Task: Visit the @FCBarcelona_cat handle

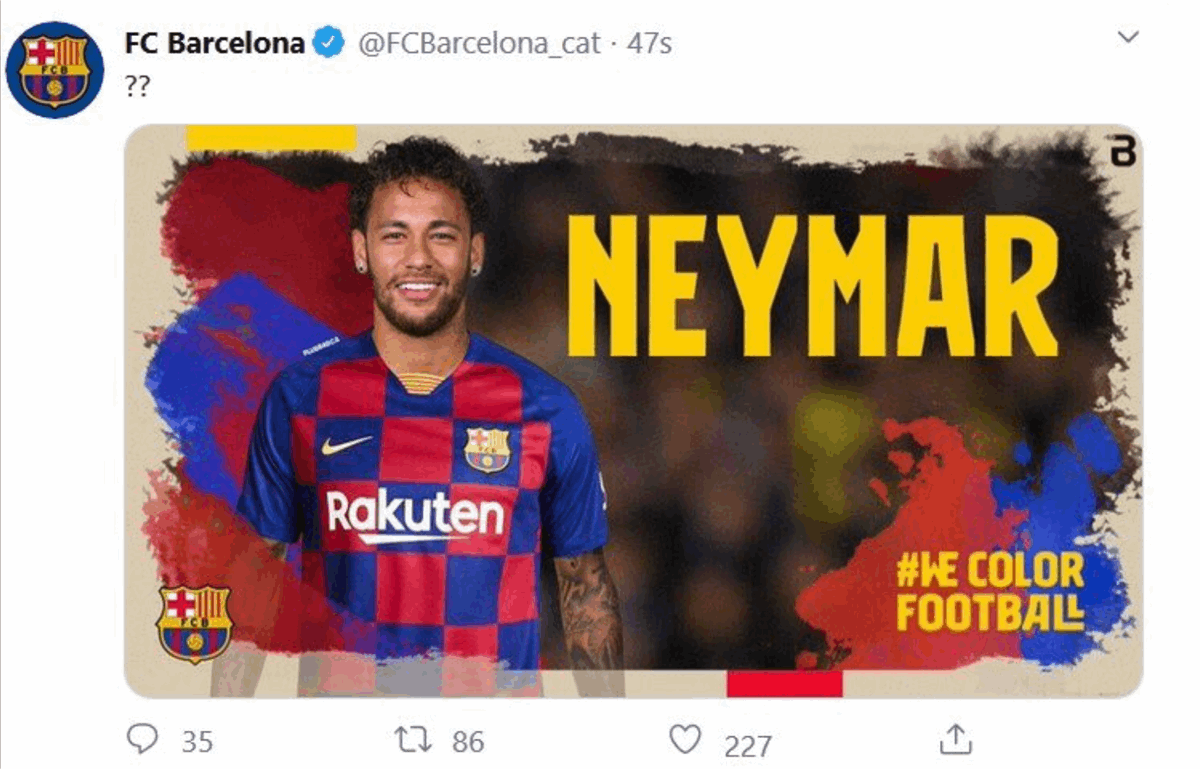Action: [479, 44]
